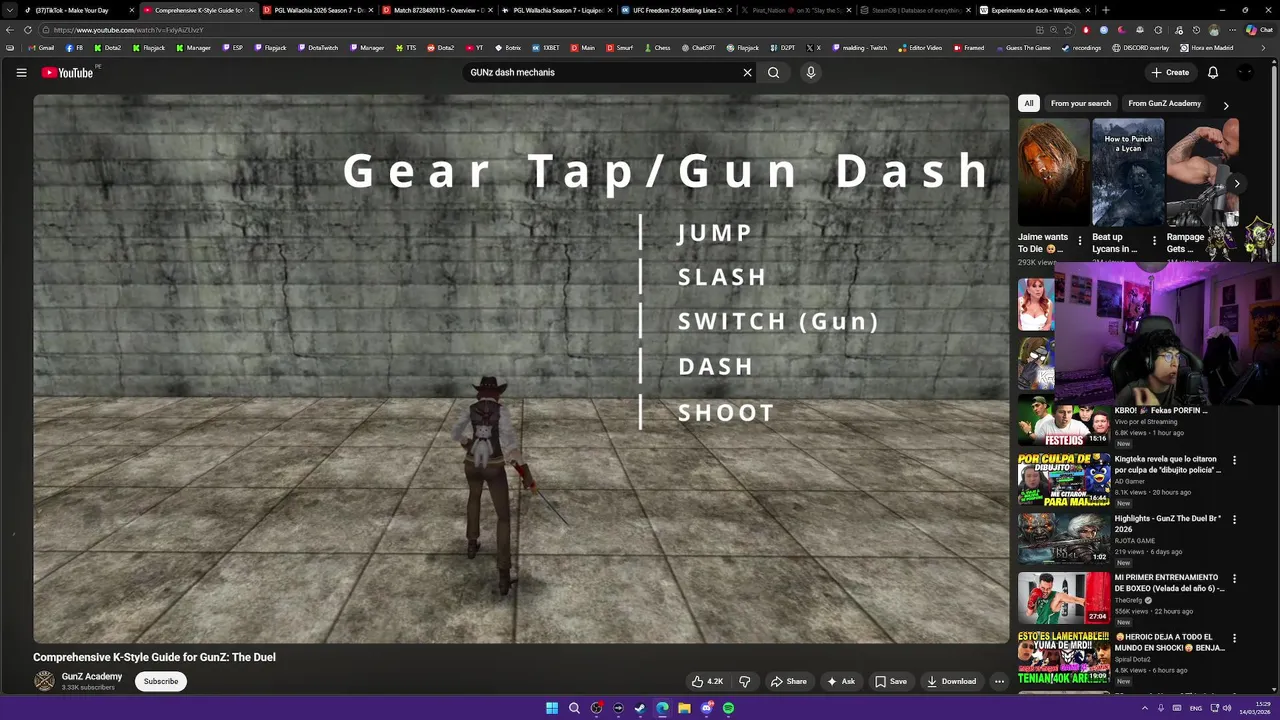Click the Ask button under the video
Image resolution: width=1280 pixels, height=720 pixels.
tap(840, 681)
